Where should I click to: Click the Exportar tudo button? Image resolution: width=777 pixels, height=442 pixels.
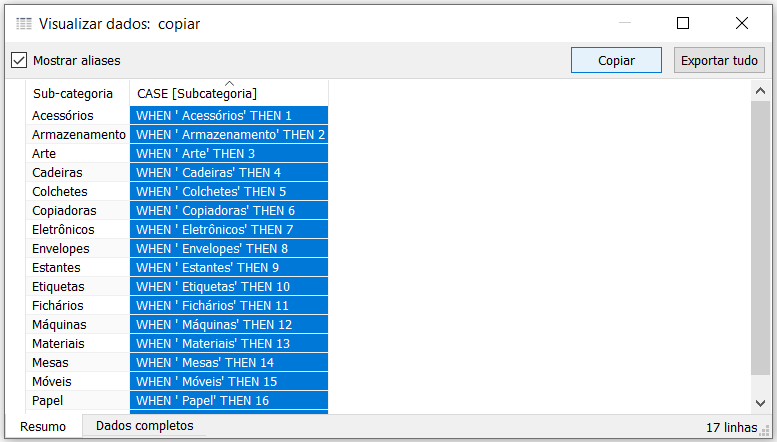[719, 60]
